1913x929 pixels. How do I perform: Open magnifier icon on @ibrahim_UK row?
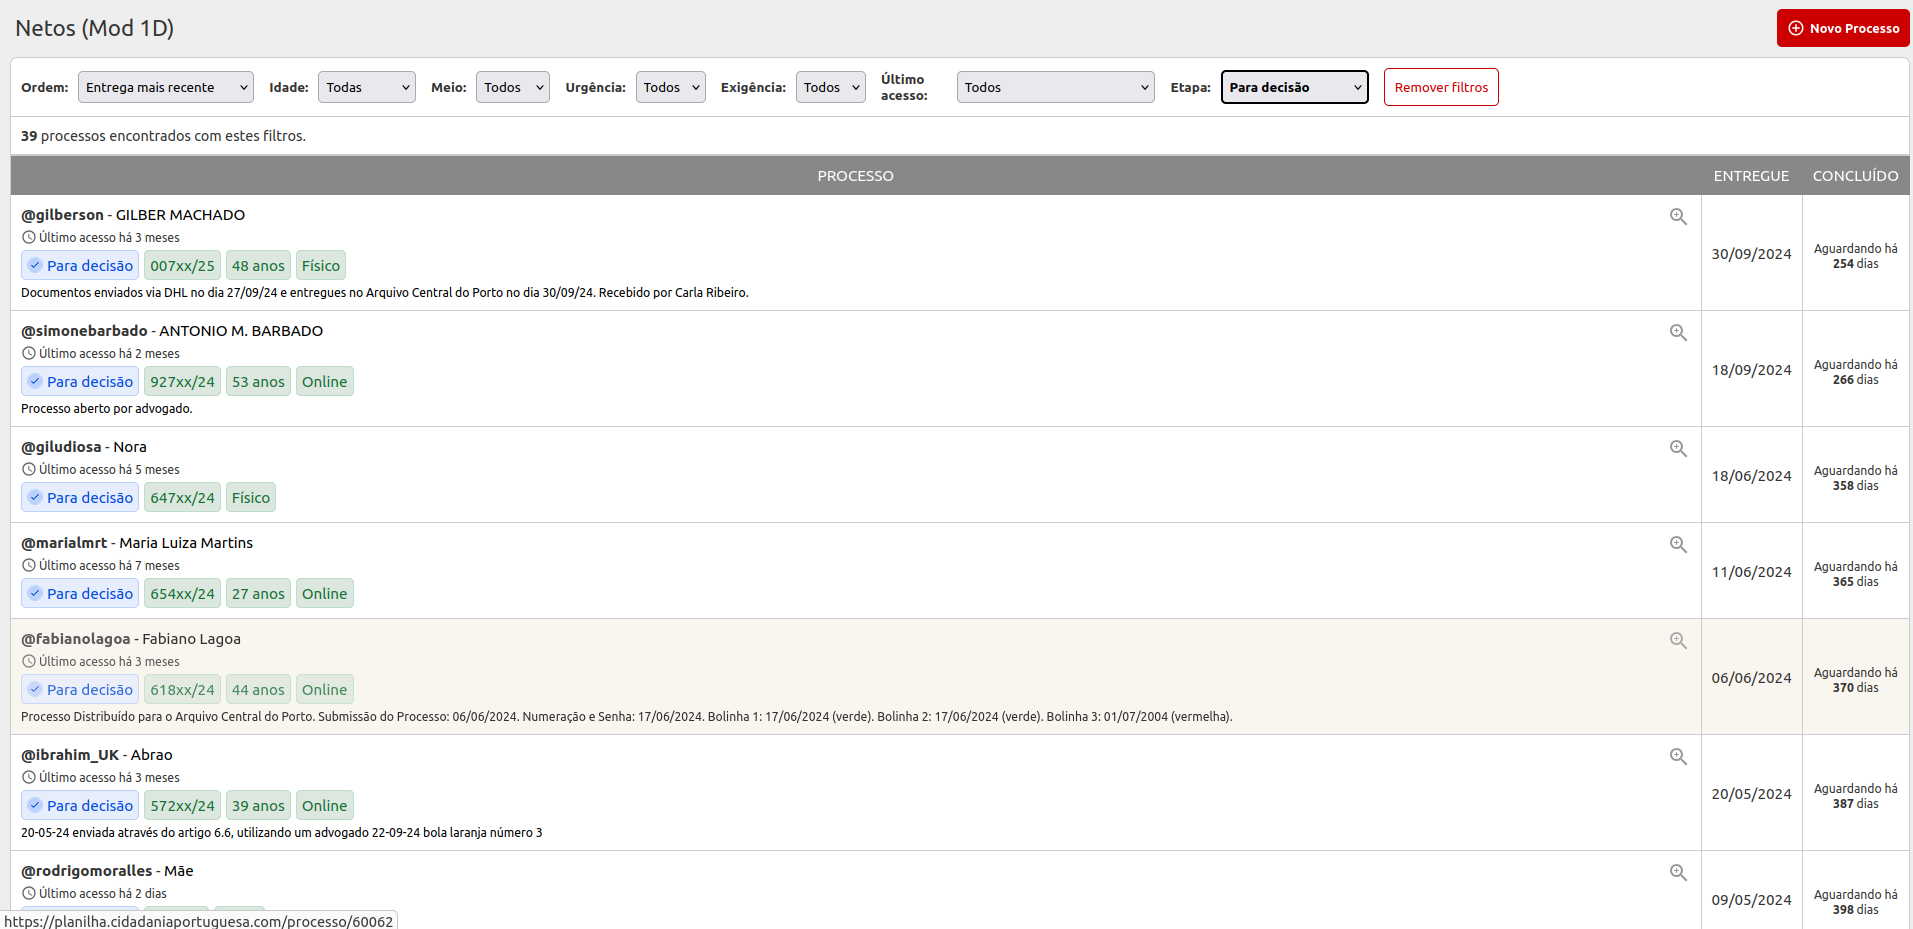(1678, 757)
